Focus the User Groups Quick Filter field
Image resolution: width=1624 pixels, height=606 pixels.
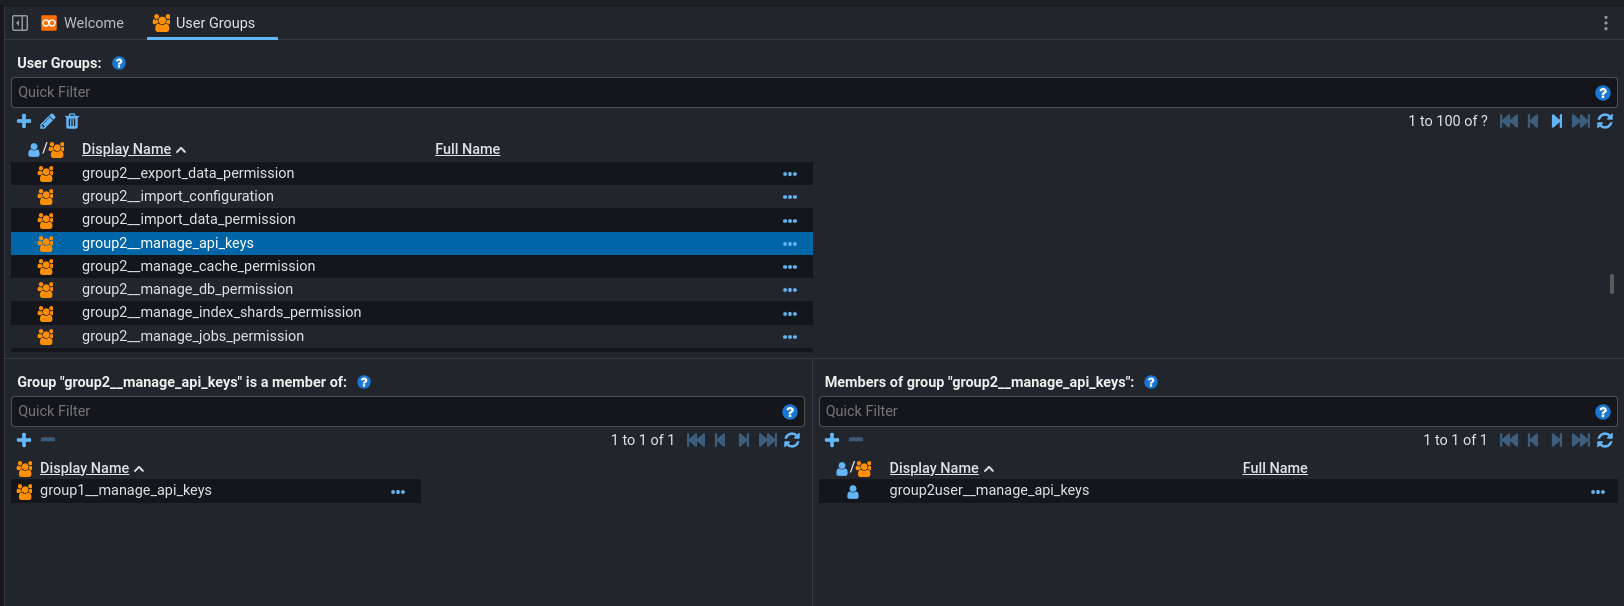(x=800, y=92)
